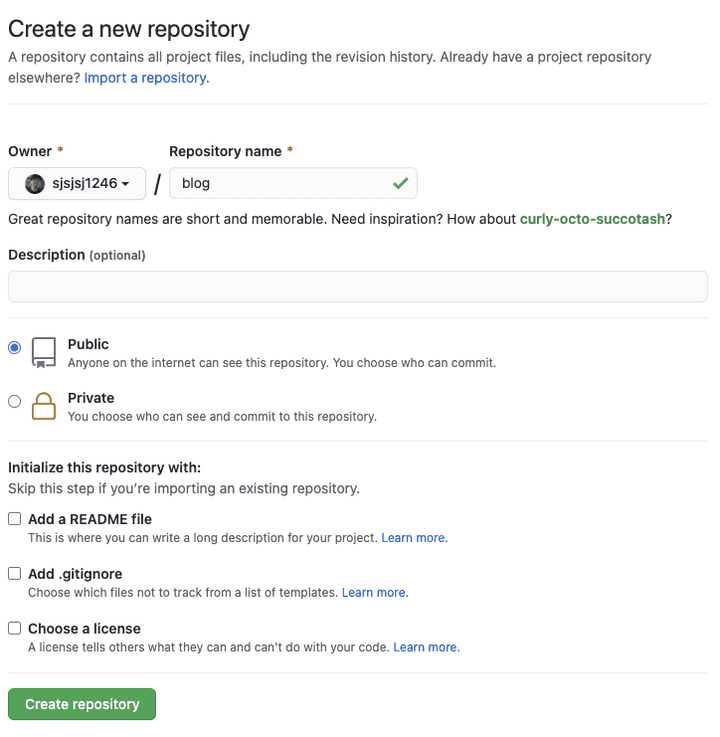
Task: Click the public repository book icon
Action: pos(43,352)
